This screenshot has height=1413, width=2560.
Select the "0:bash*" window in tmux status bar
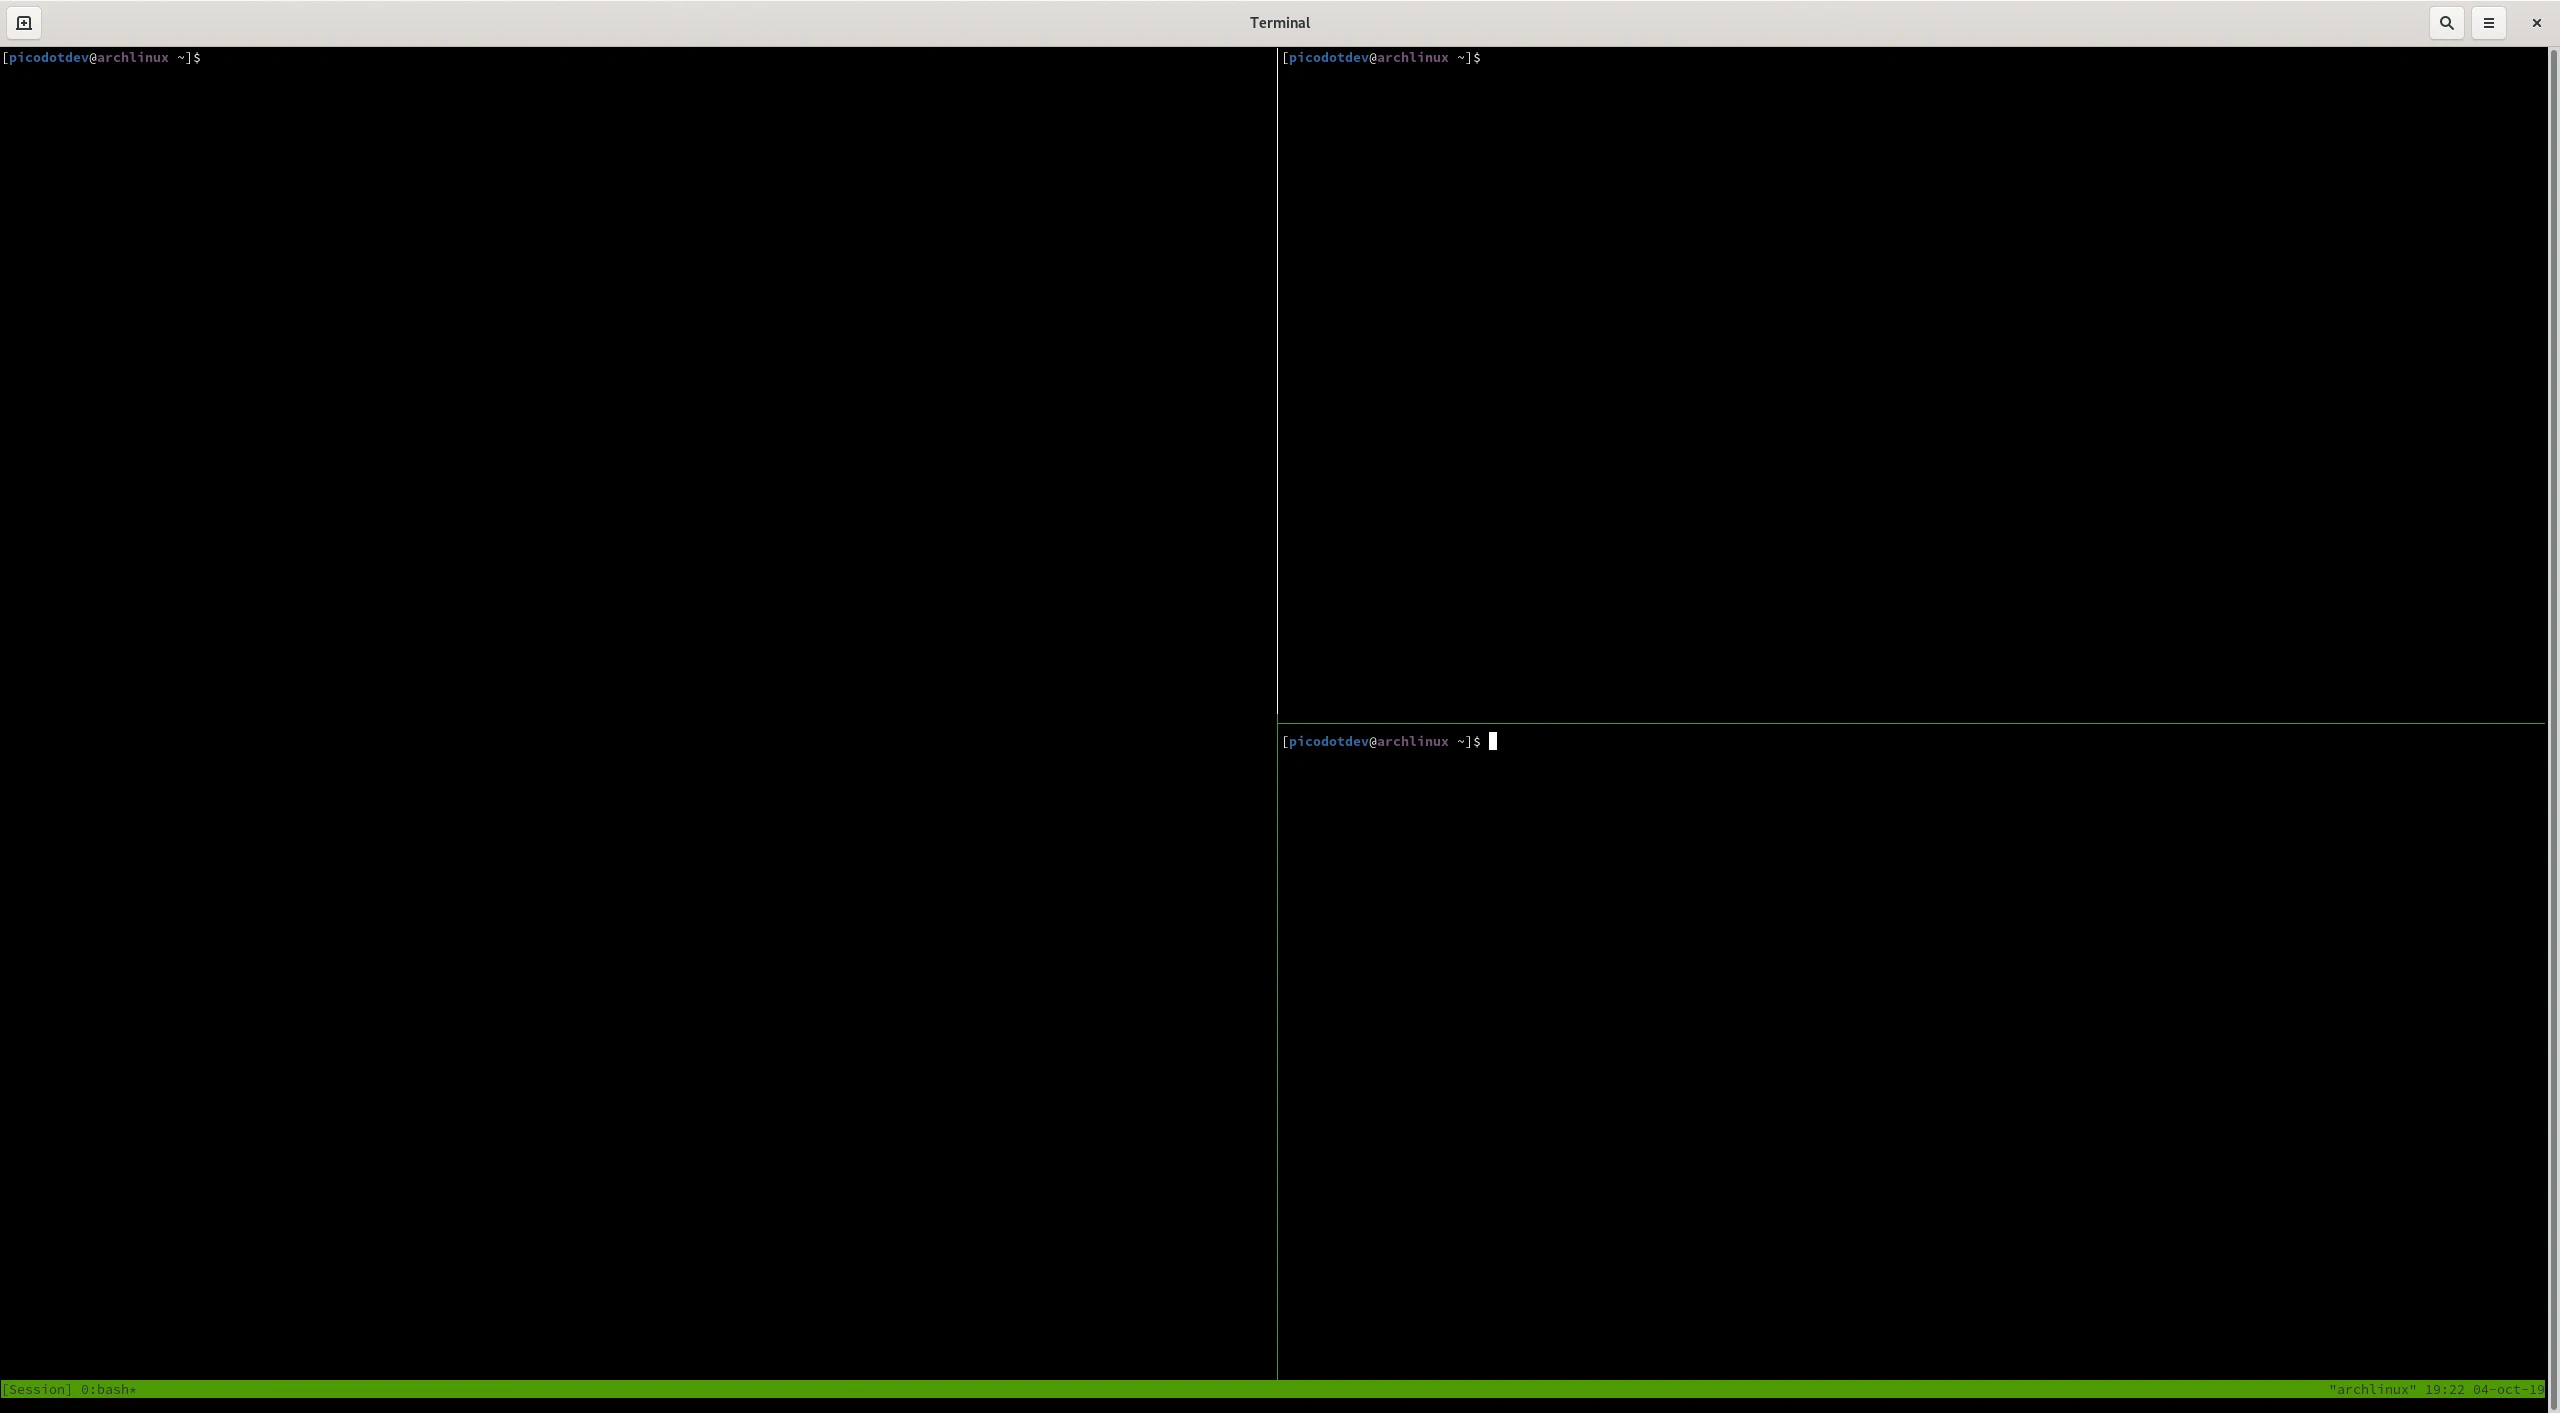coord(108,1389)
